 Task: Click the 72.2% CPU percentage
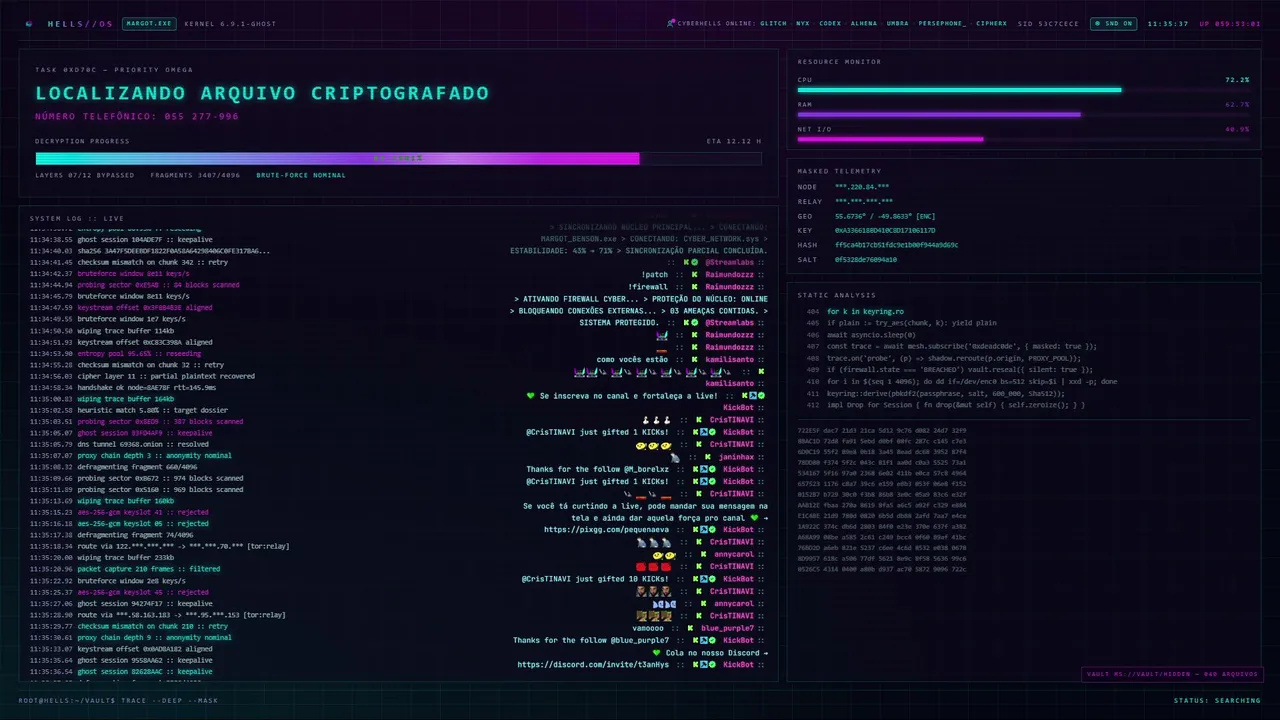1237,79
